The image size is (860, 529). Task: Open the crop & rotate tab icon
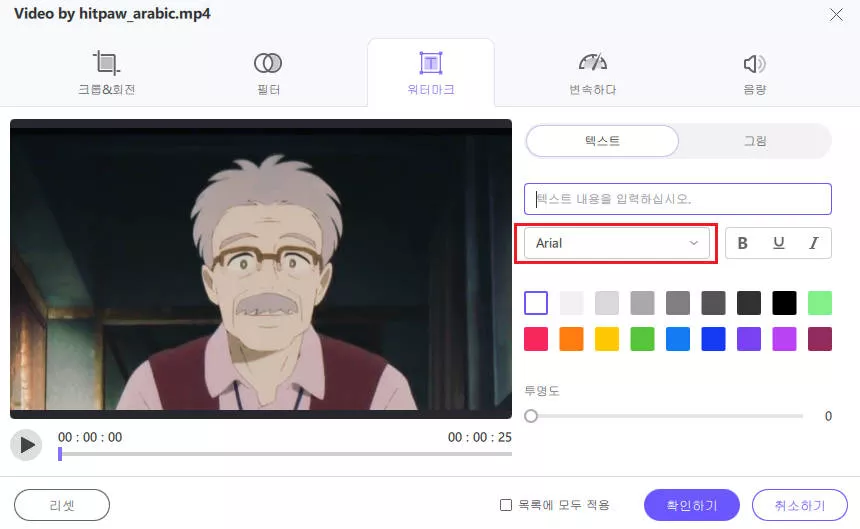pos(106,63)
